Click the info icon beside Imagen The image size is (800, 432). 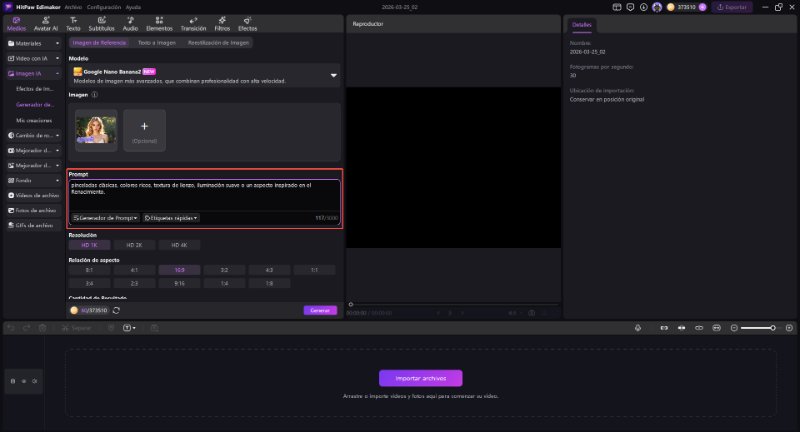point(95,95)
